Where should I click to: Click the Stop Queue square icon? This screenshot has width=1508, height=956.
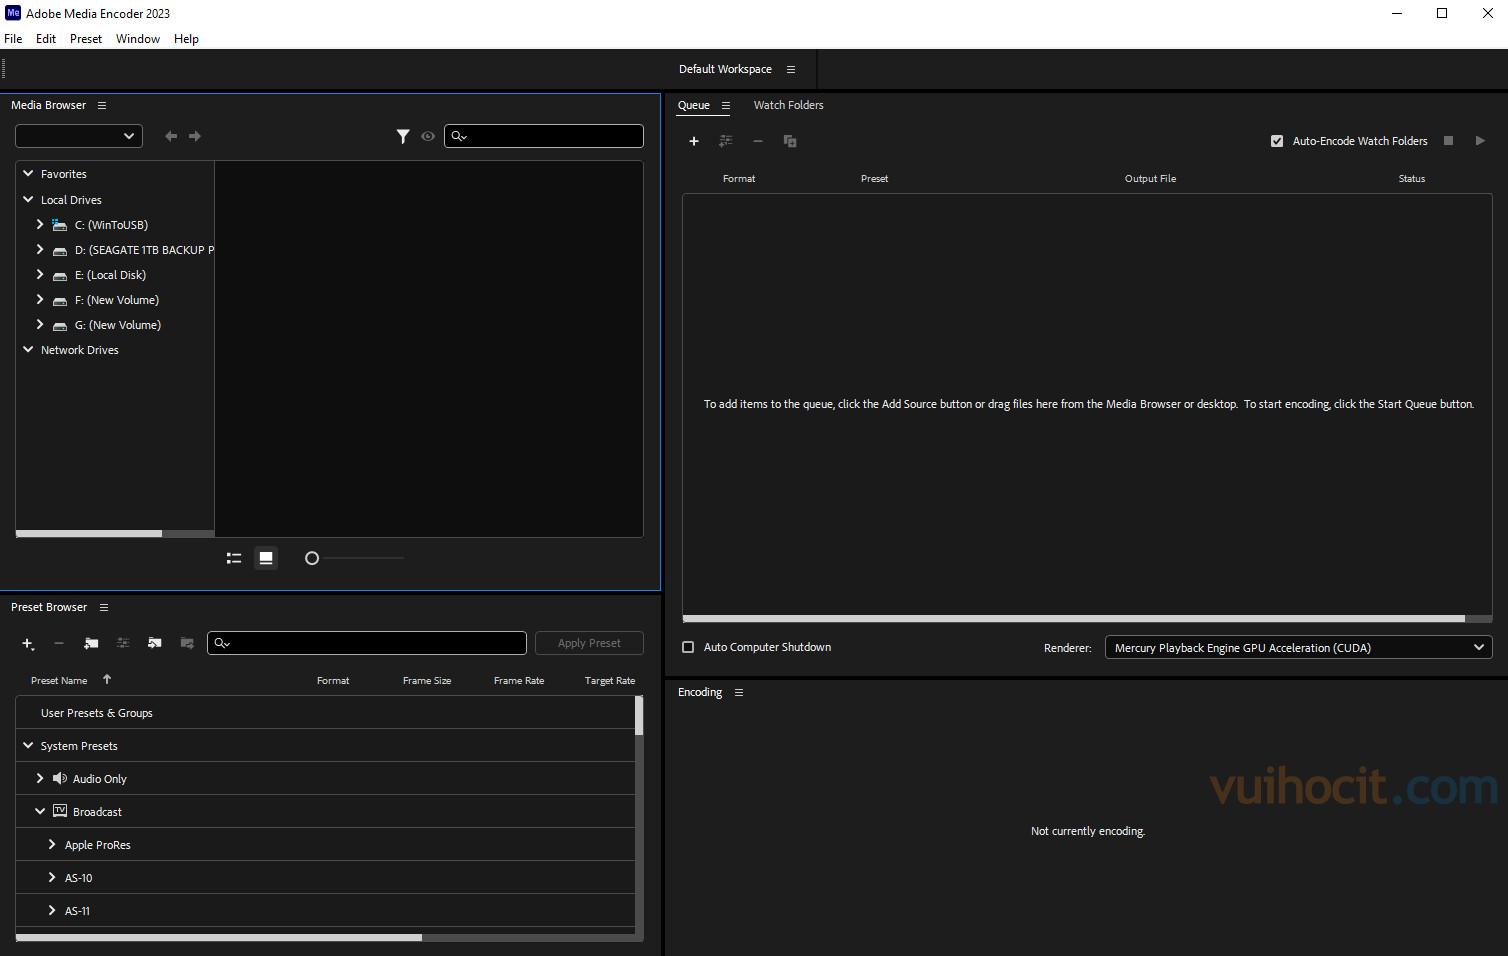coord(1448,141)
